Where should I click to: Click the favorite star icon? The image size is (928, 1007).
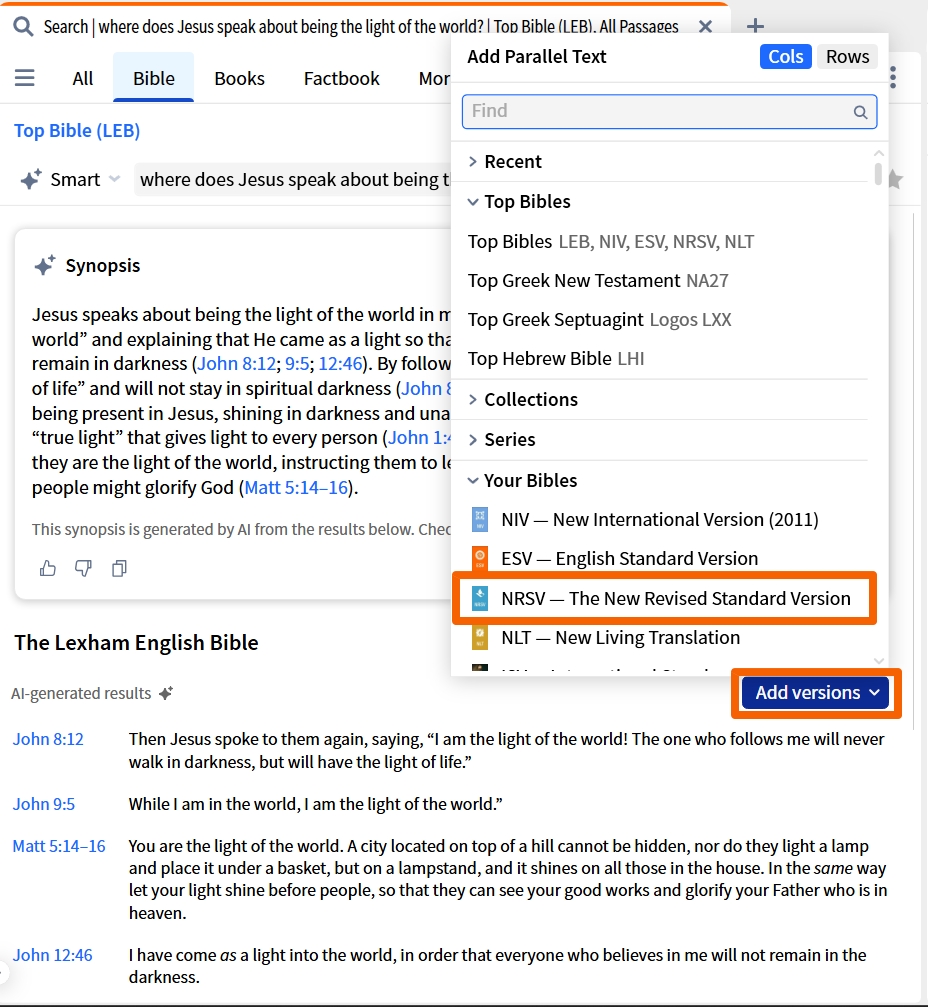click(x=895, y=179)
